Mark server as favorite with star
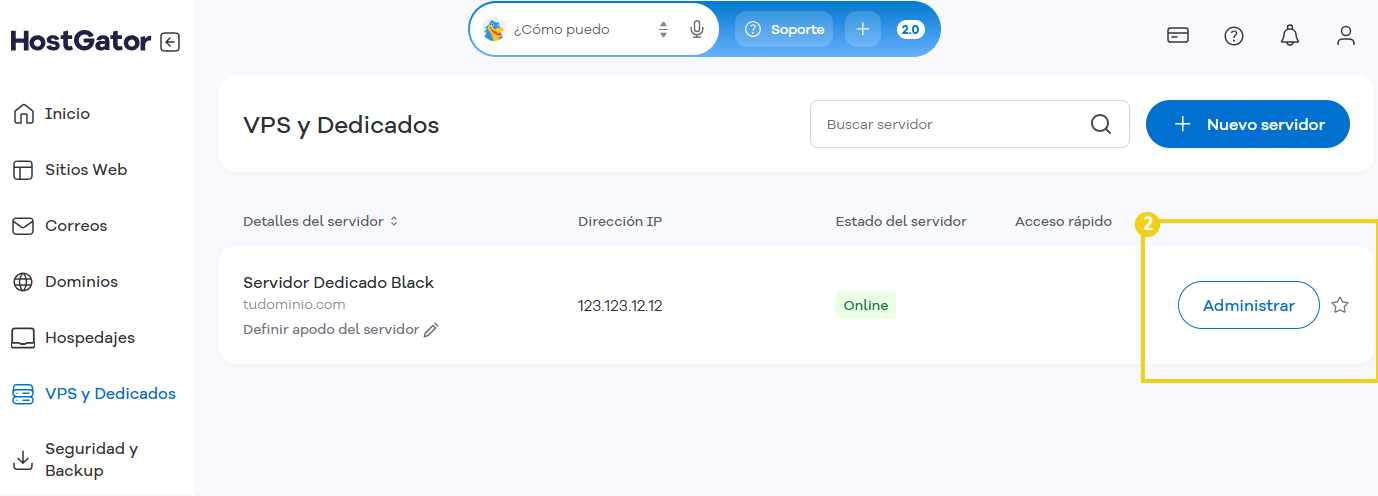 point(1340,306)
